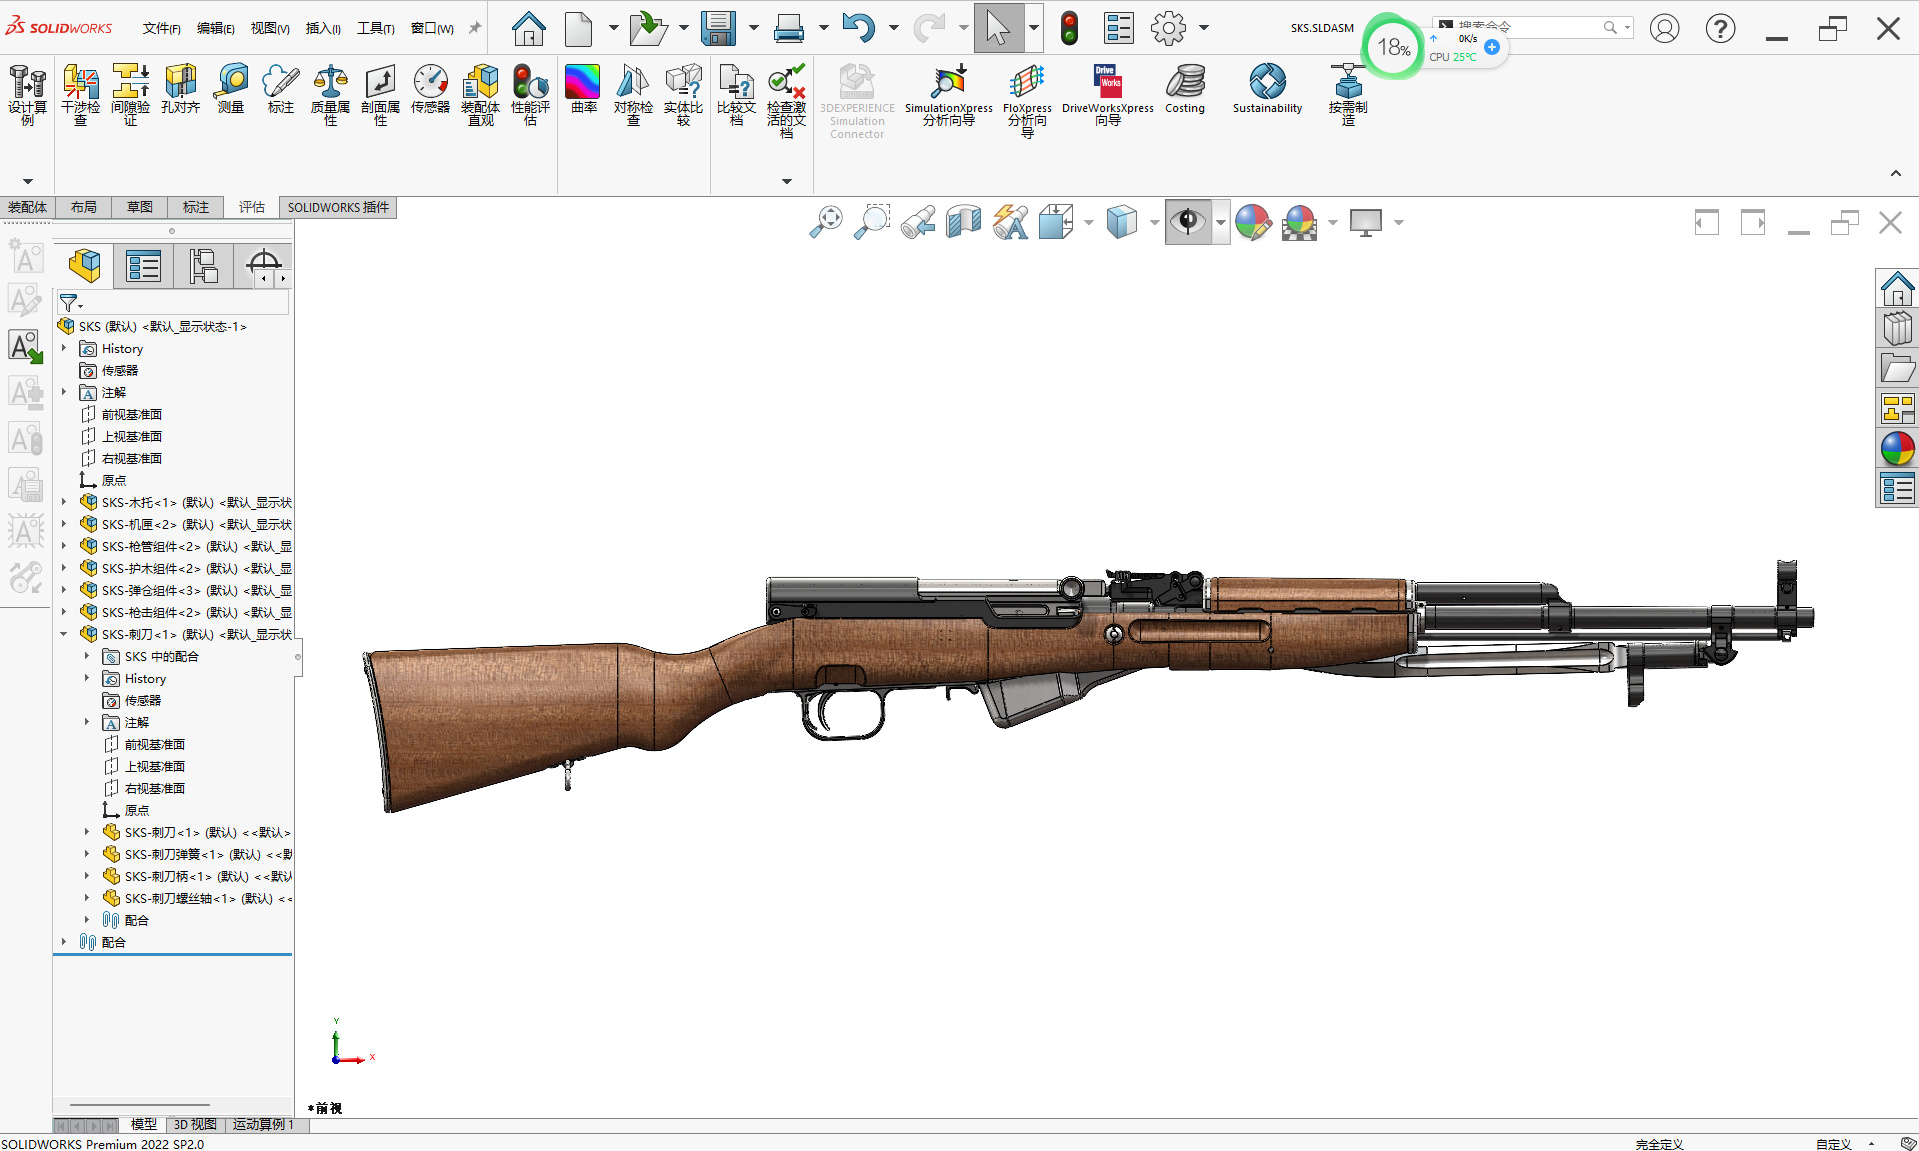The image size is (1919, 1151).
Task: Expand the SKS-木托<1> component node
Action: click(x=64, y=502)
